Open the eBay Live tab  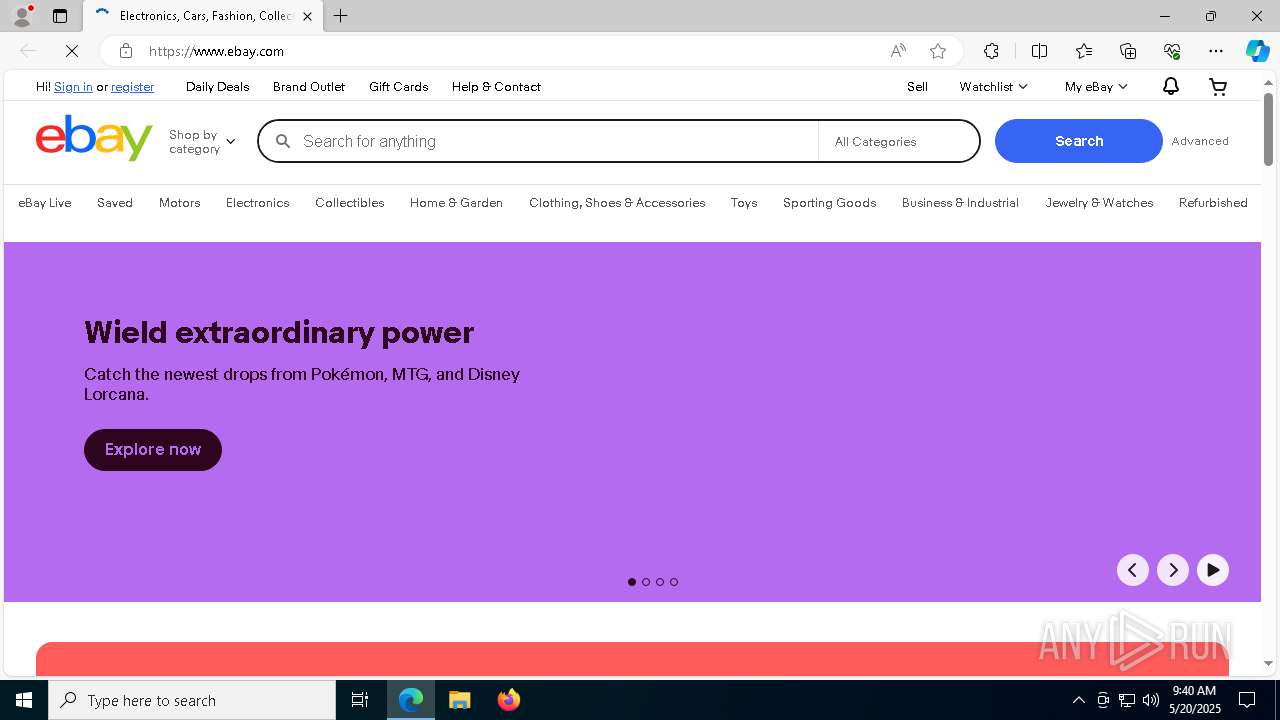point(45,203)
